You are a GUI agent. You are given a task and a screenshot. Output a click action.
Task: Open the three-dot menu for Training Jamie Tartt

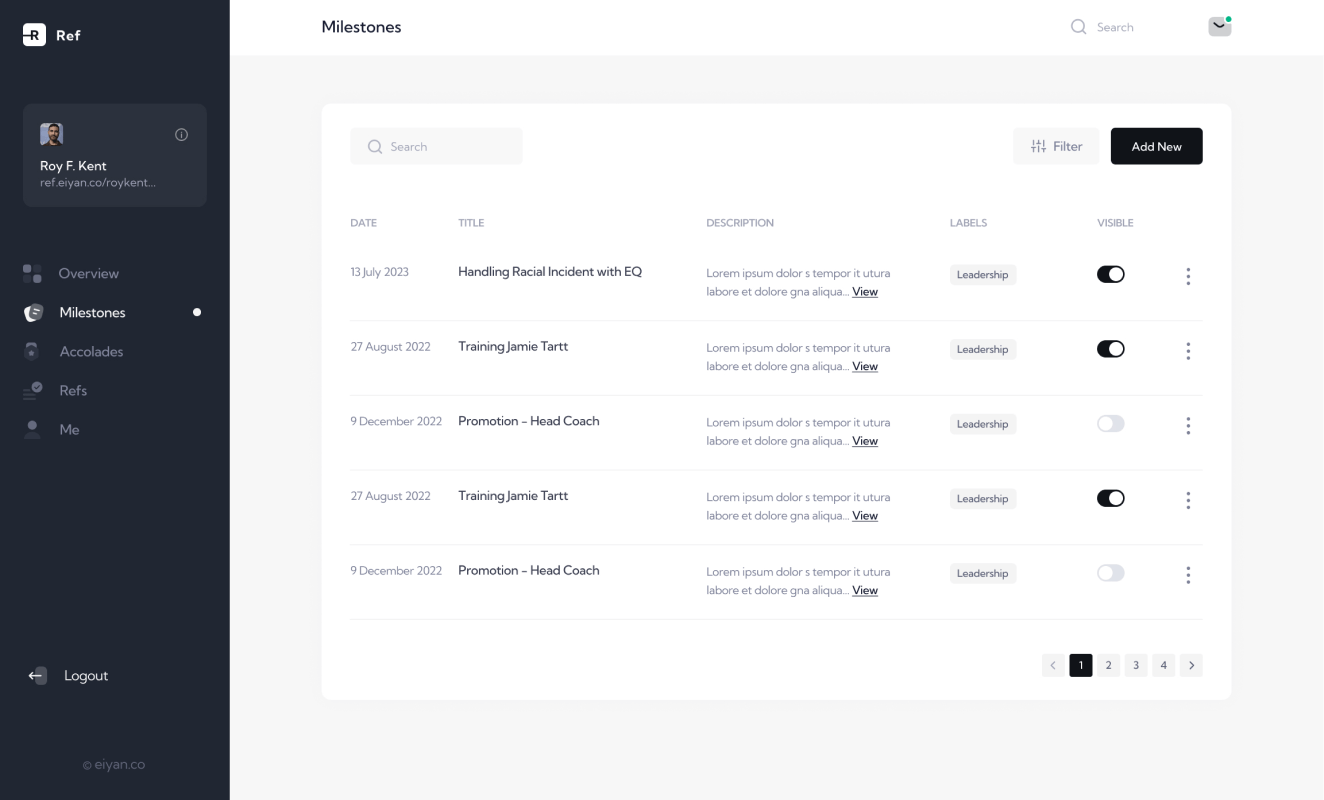[x=1188, y=351]
